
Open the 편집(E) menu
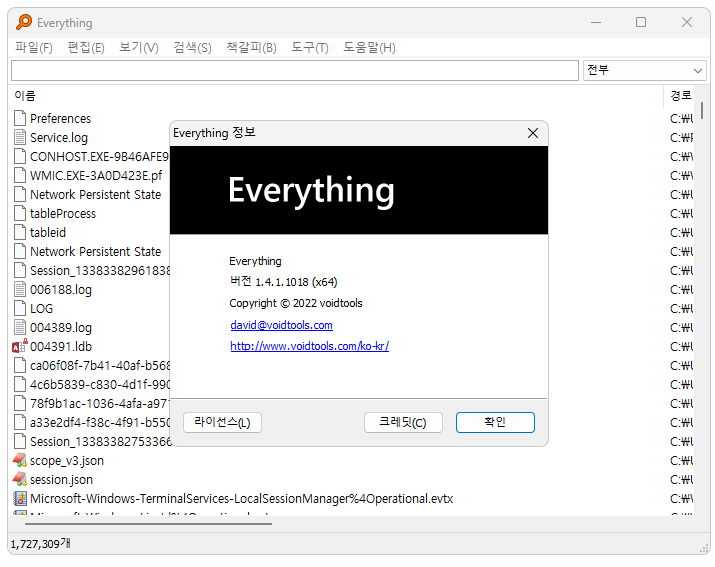(x=86, y=47)
